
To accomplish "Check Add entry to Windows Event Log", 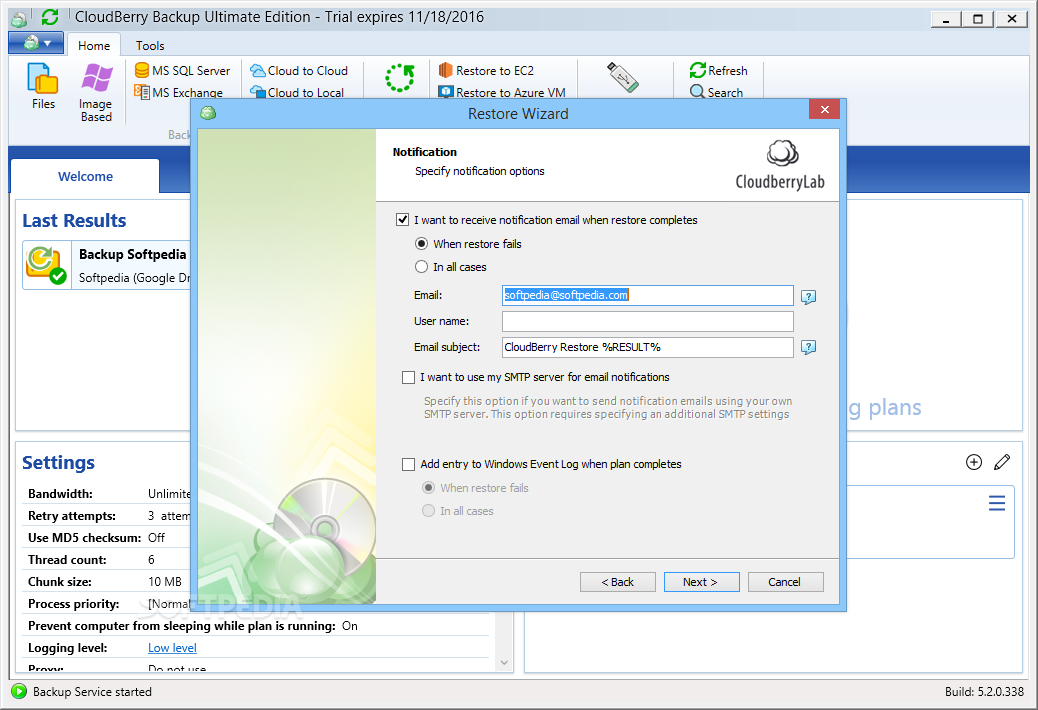I will (408, 465).
